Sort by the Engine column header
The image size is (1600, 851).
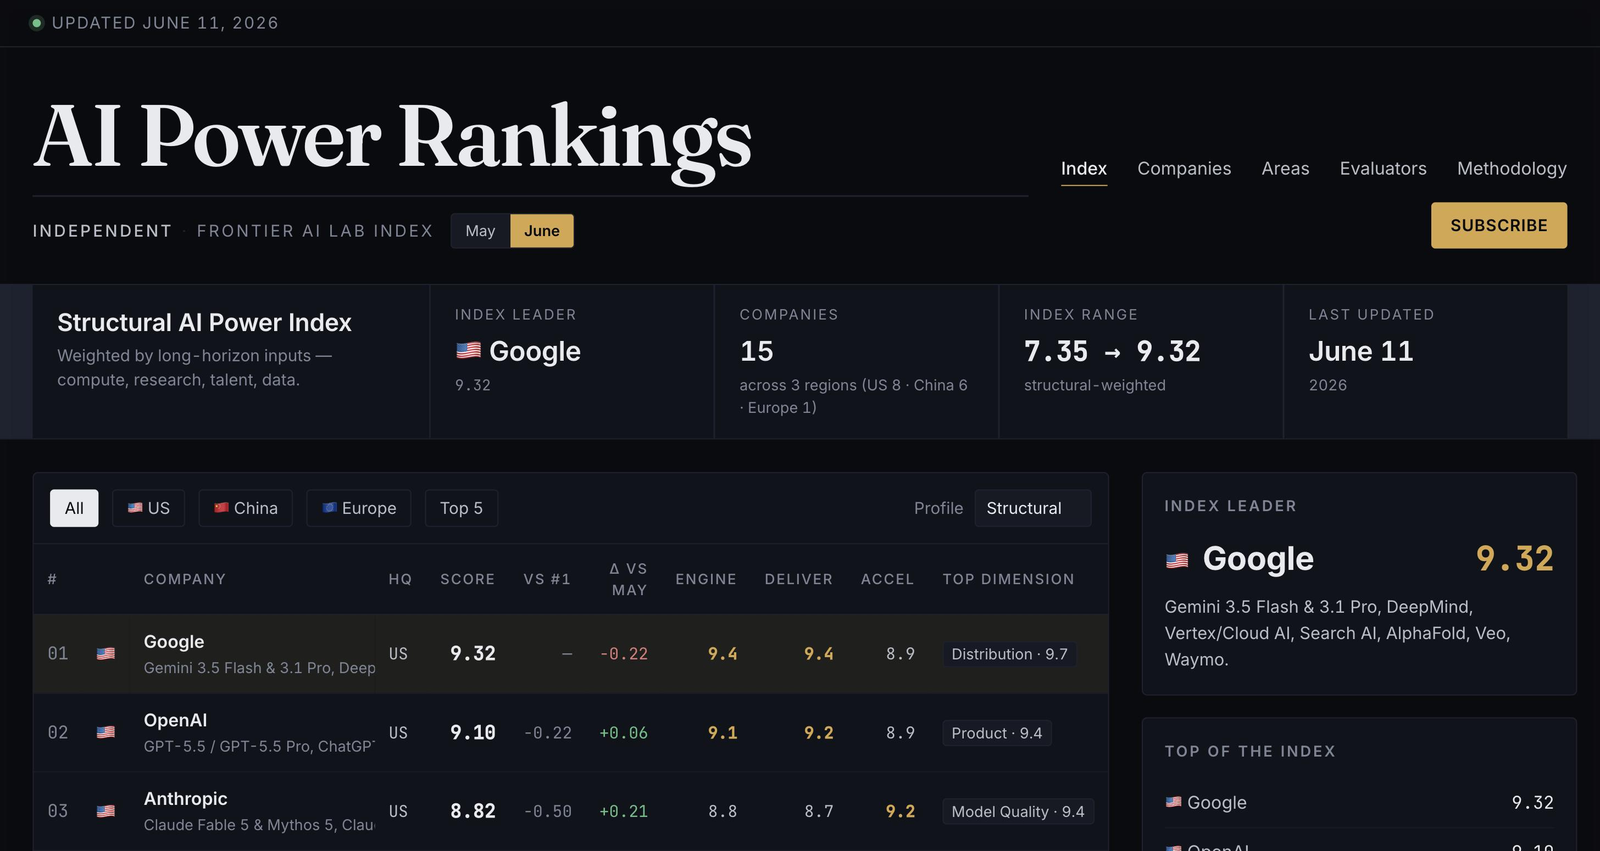pyautogui.click(x=706, y=579)
